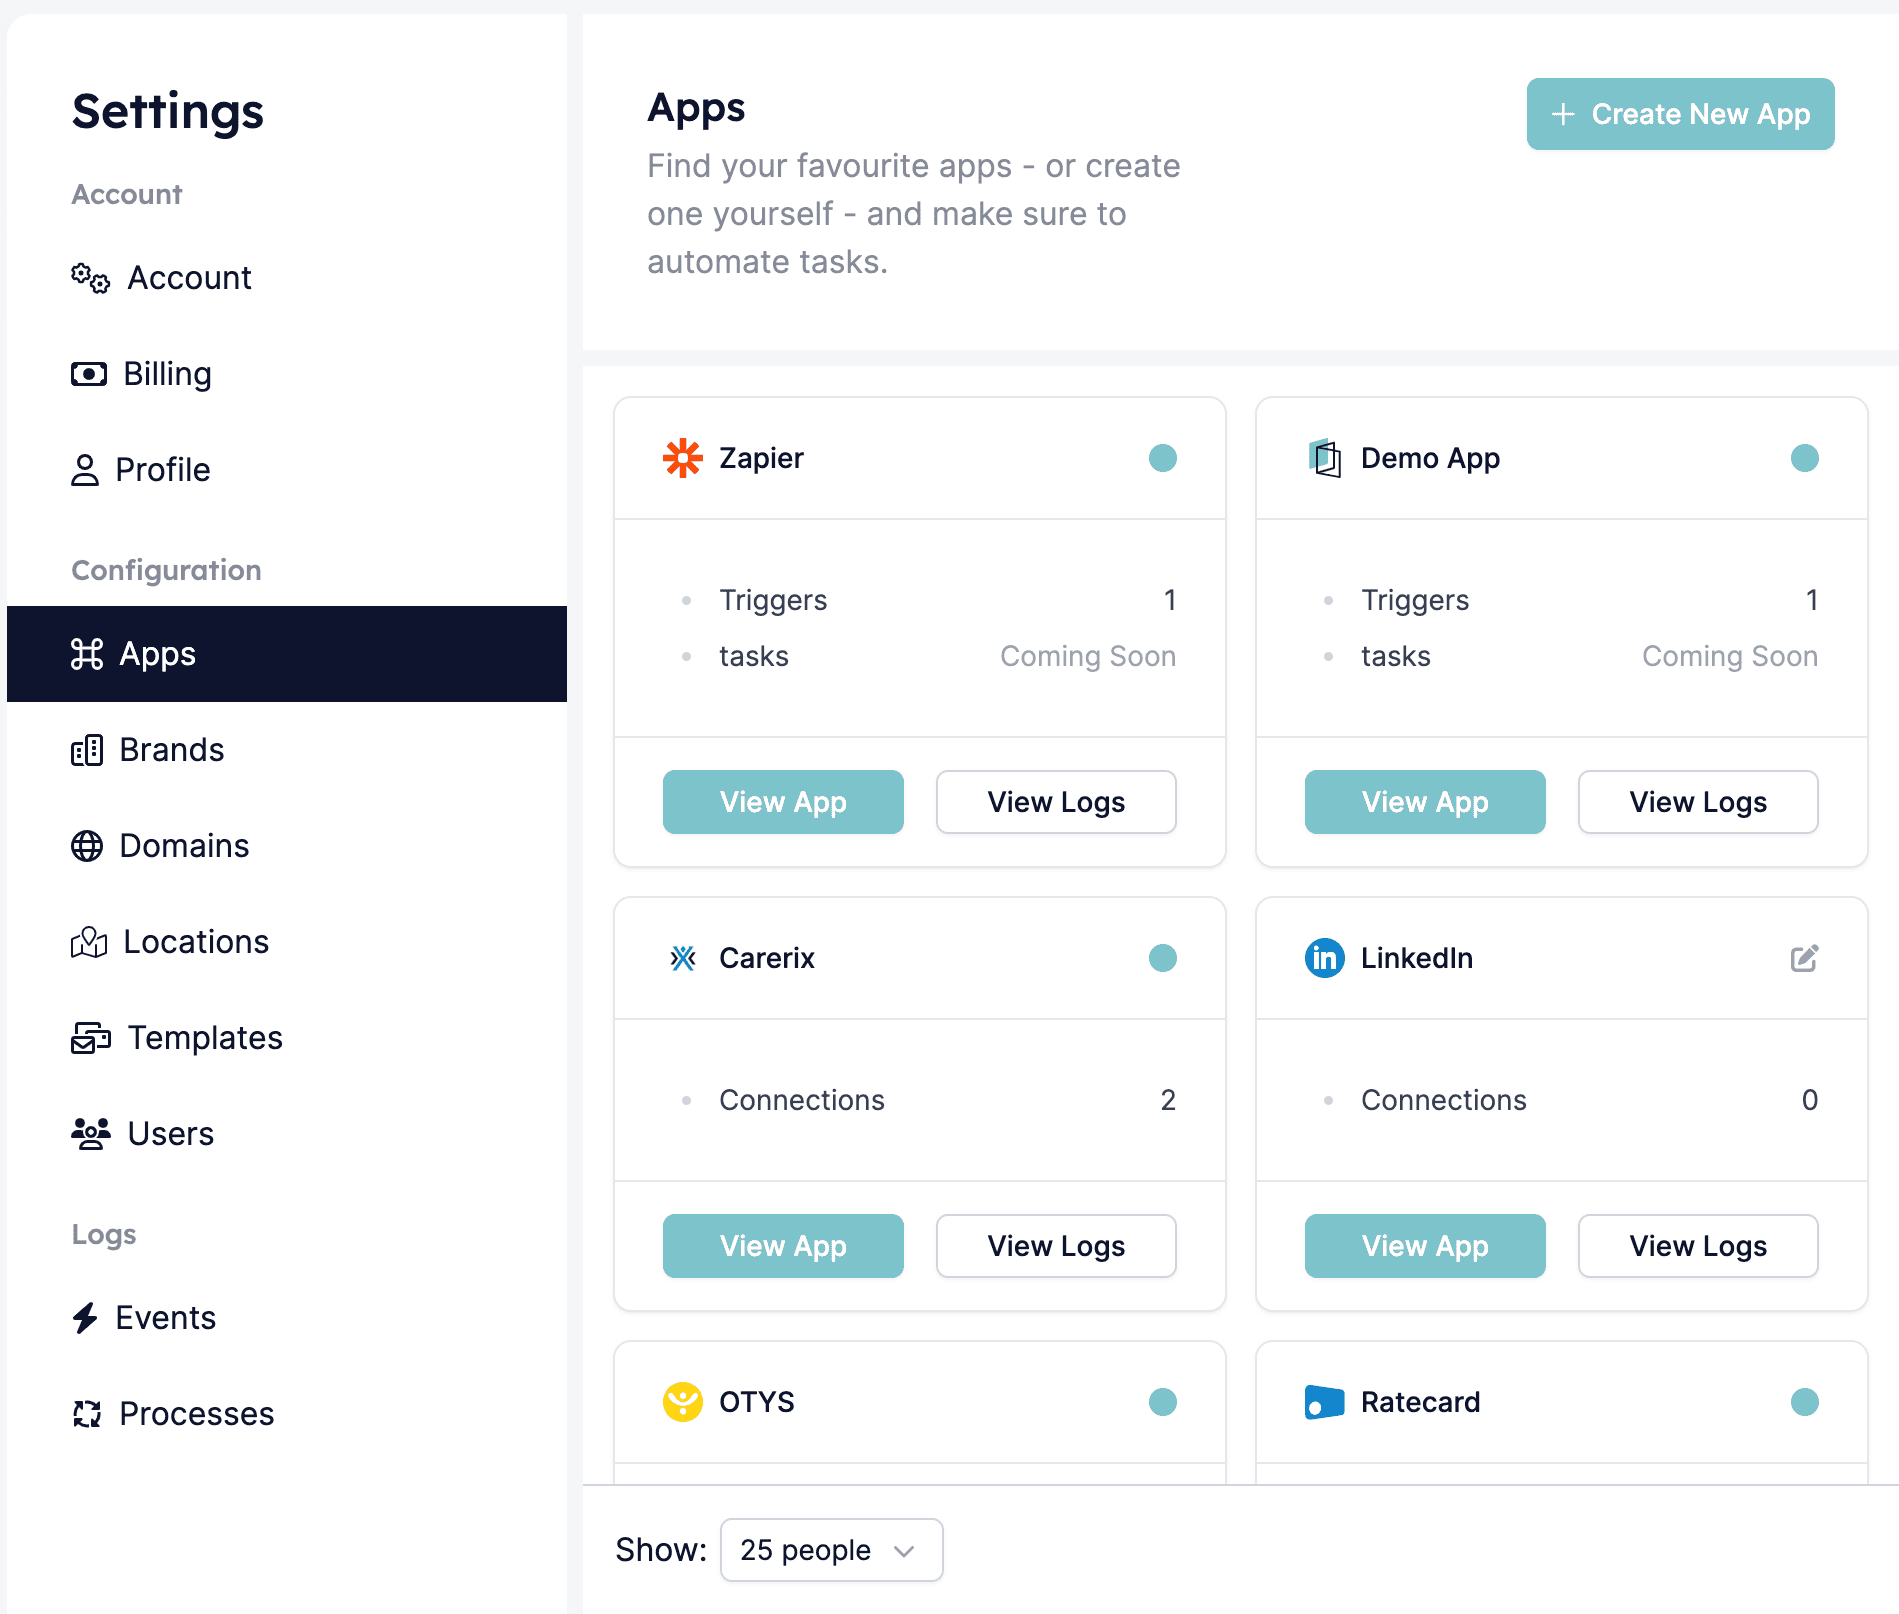Open the Locations page
This screenshot has width=1899, height=1614.
[x=287, y=942]
